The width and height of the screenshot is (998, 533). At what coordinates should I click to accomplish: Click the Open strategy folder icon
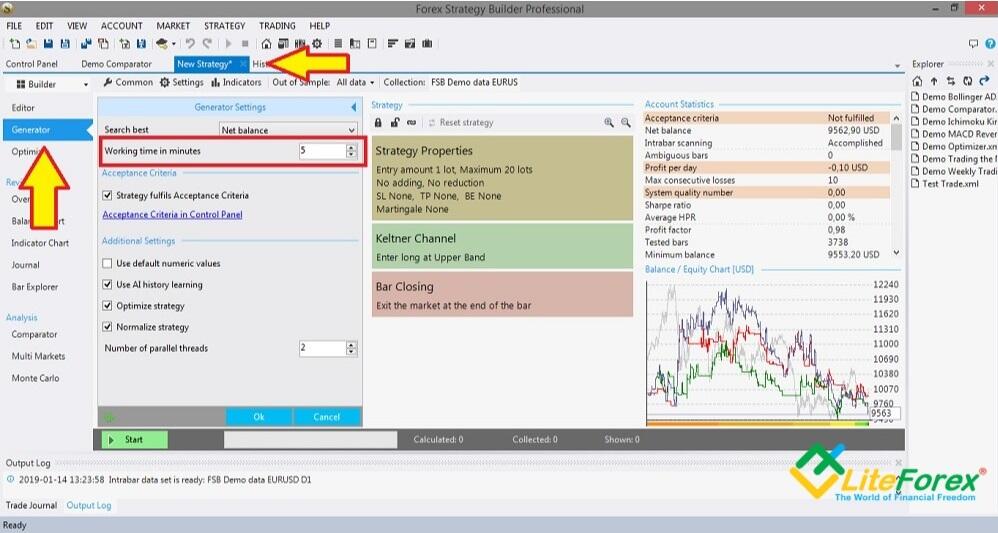(31, 44)
